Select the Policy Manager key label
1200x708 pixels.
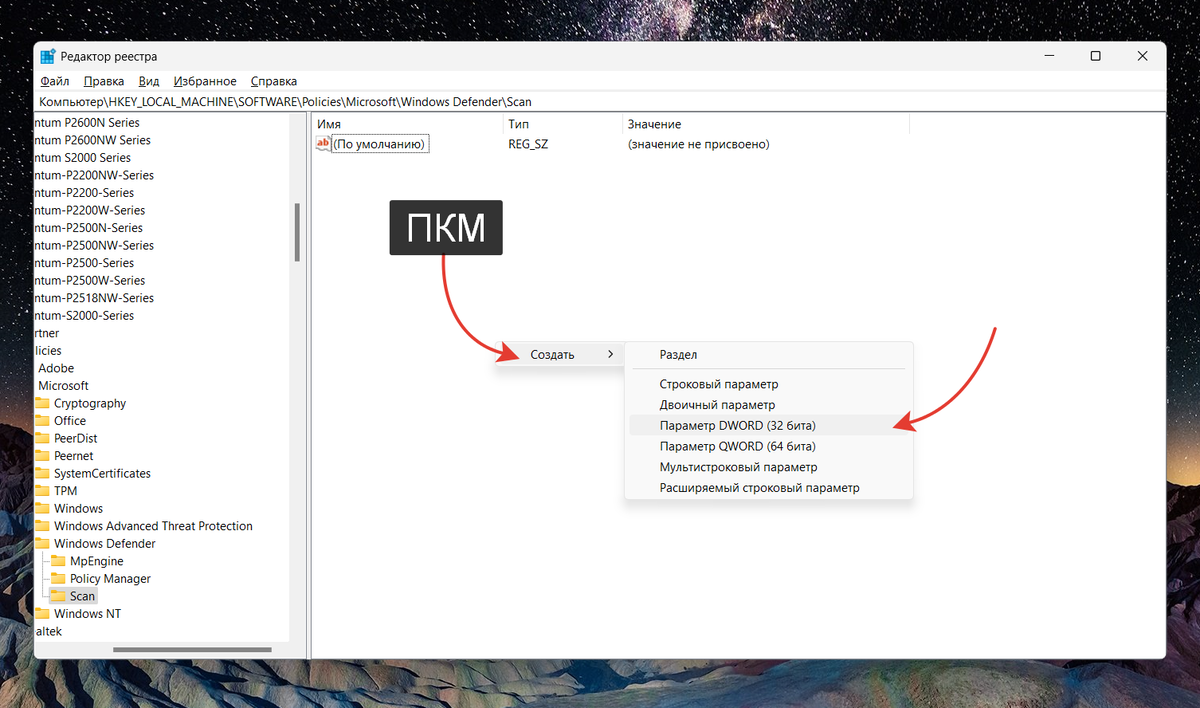pyautogui.click(x=110, y=579)
